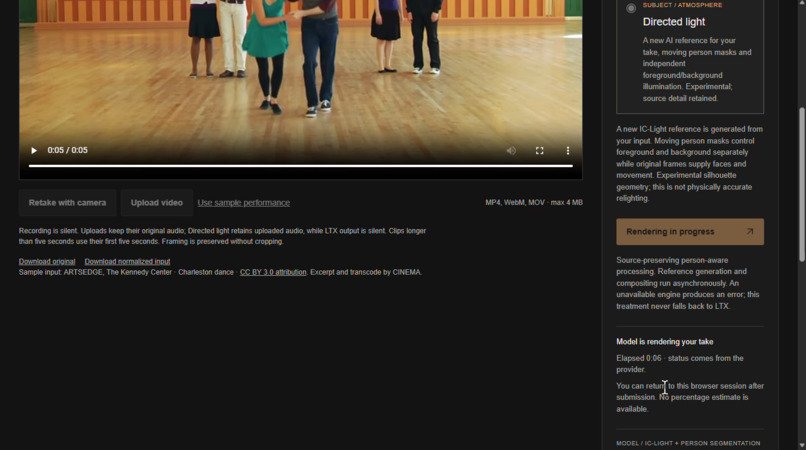Select the Directed light radio option
Viewport: 806px width, 450px height.
631,8
